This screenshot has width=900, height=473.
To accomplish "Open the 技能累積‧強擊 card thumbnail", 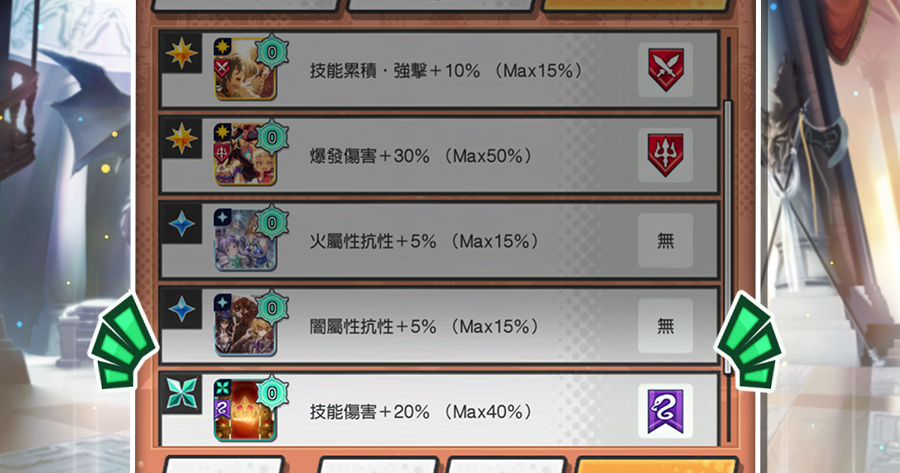I will (245, 69).
